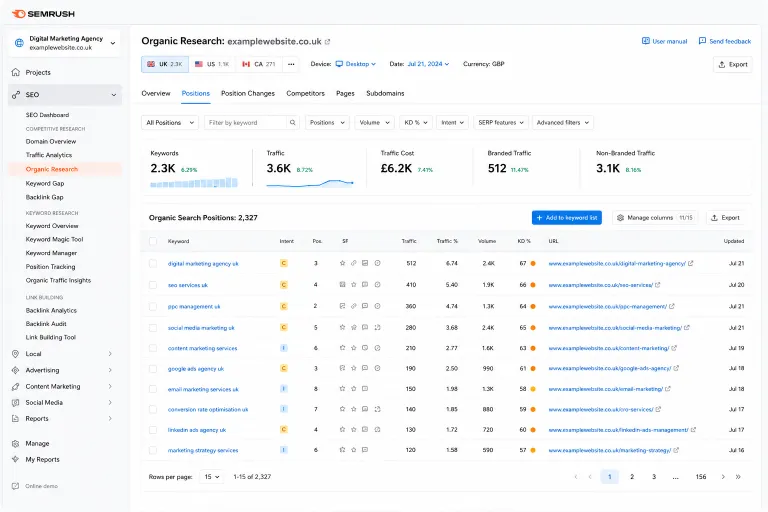
Task: Click link SERP feature icon for ppc management uk
Action: click(x=354, y=306)
